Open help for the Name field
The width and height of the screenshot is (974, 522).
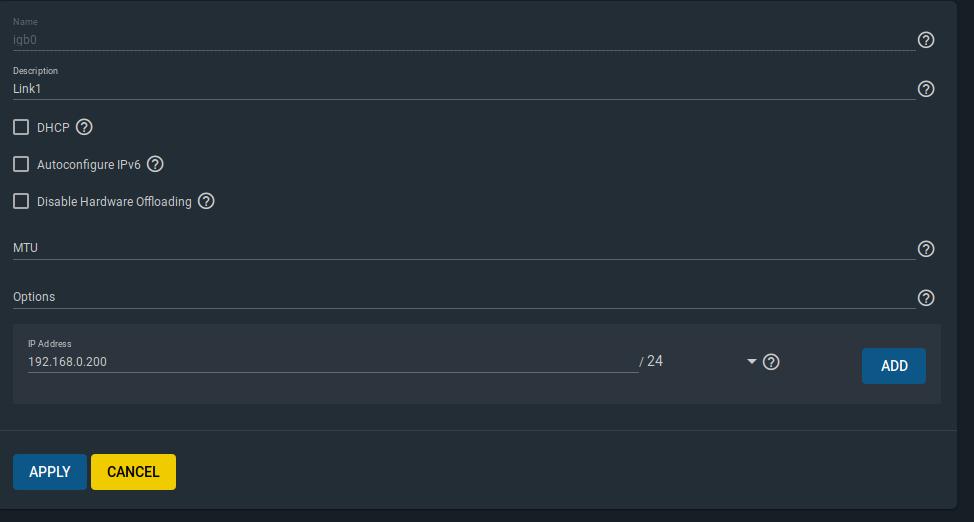click(x=926, y=40)
